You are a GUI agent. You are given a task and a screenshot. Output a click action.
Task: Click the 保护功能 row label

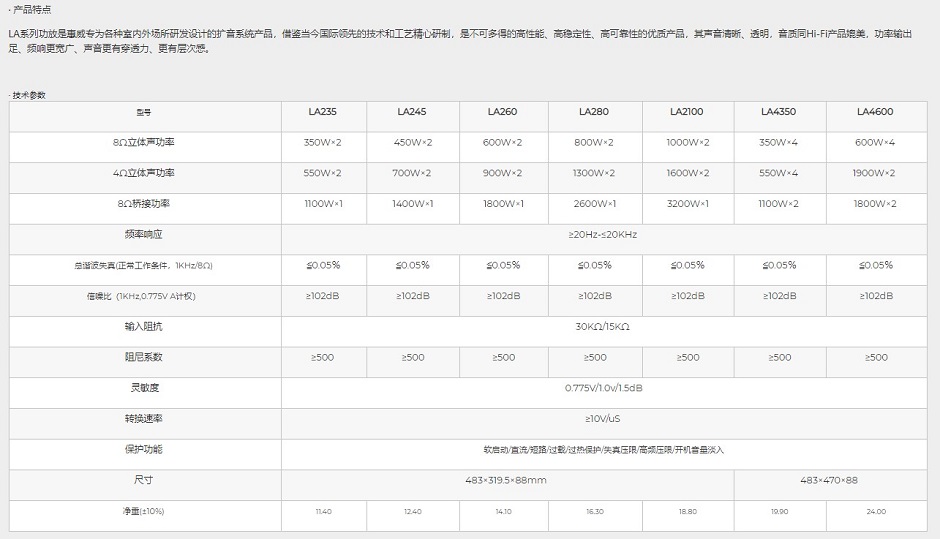144,449
